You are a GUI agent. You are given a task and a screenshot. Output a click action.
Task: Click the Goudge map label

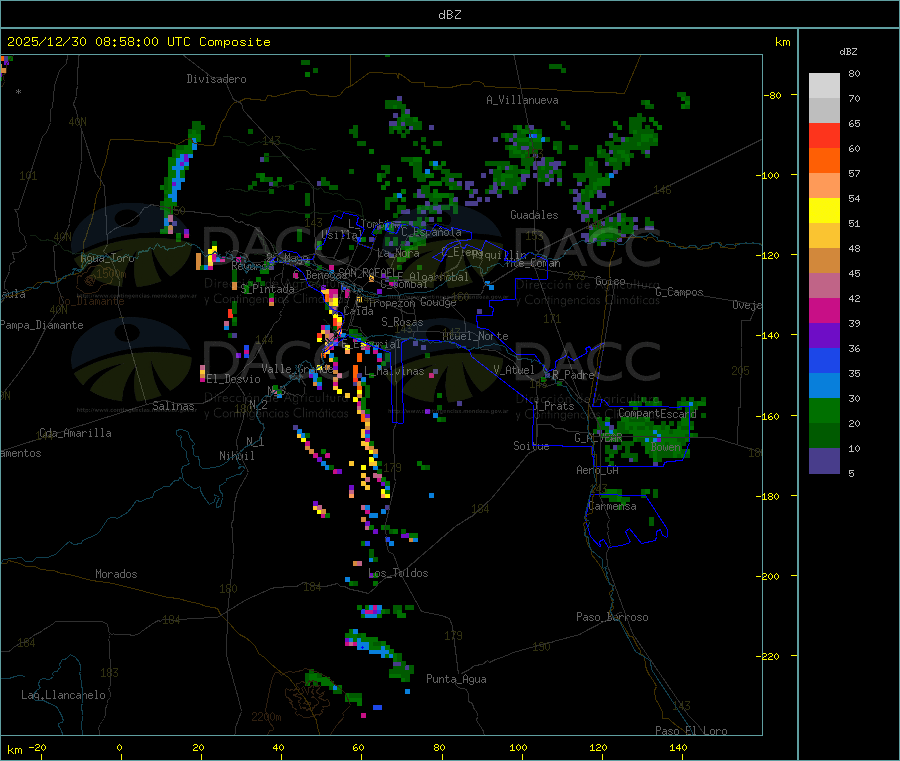tap(438, 302)
